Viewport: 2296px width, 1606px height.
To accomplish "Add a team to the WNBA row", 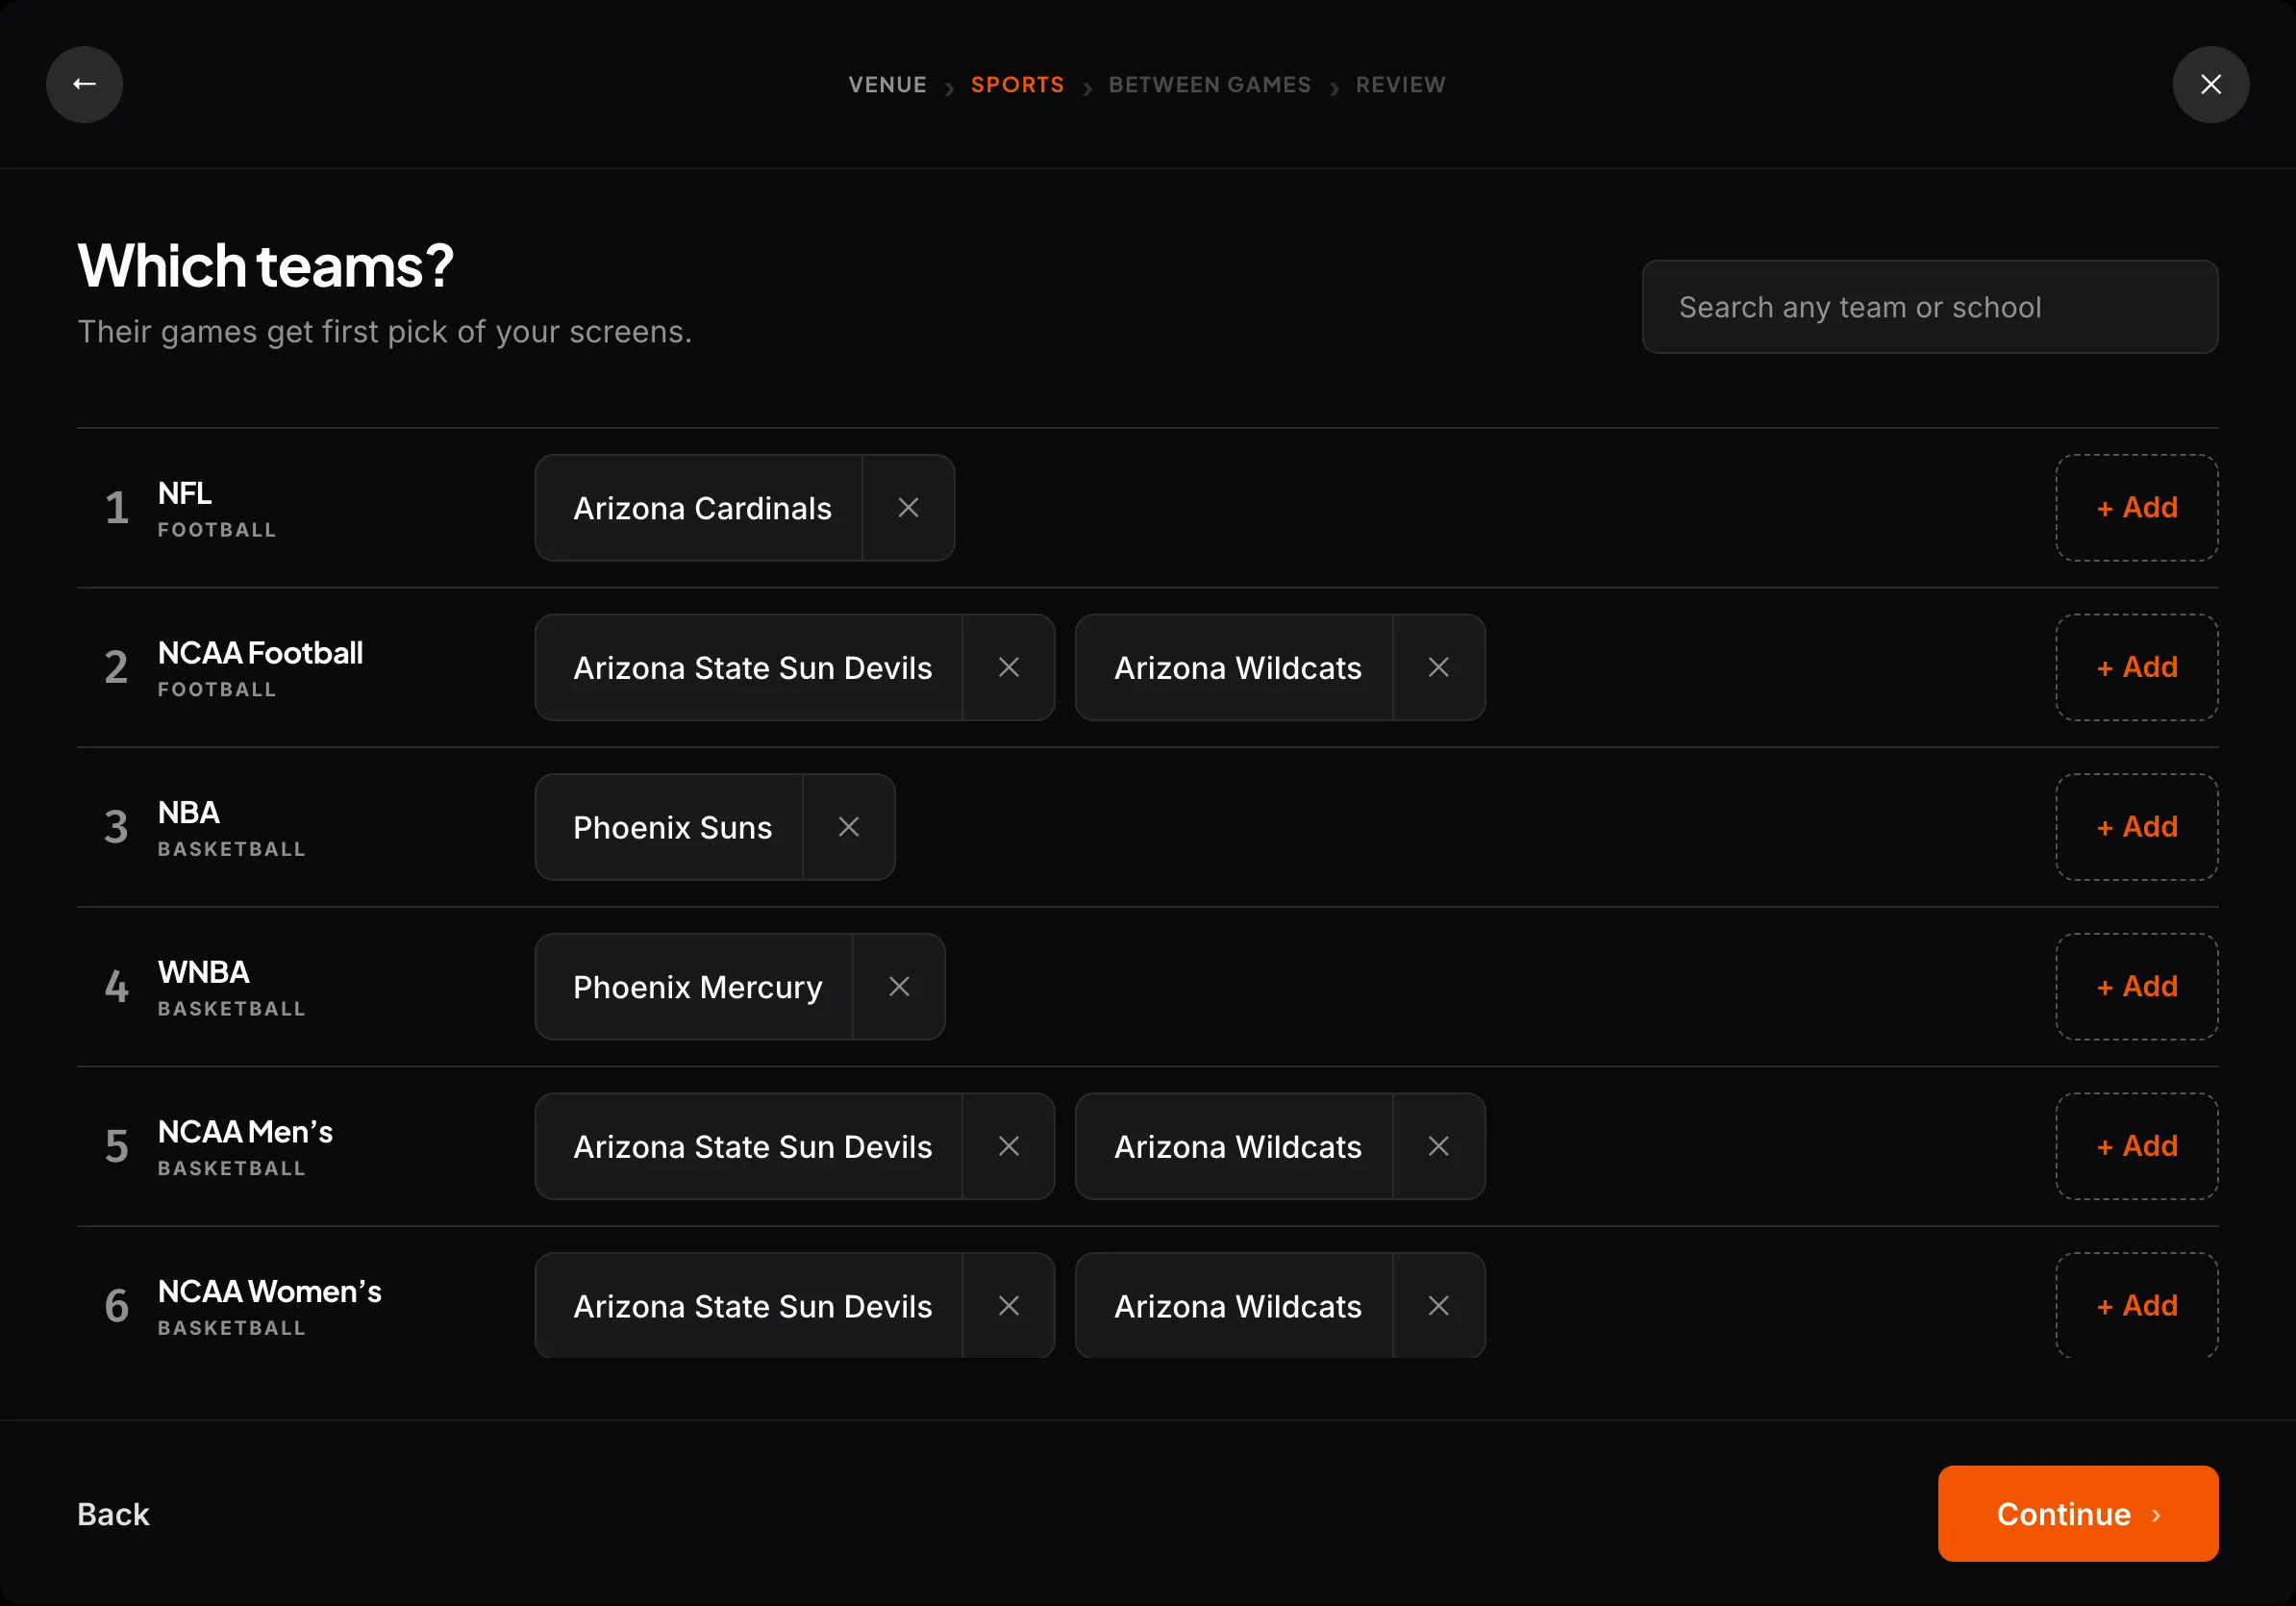I will click(2136, 987).
